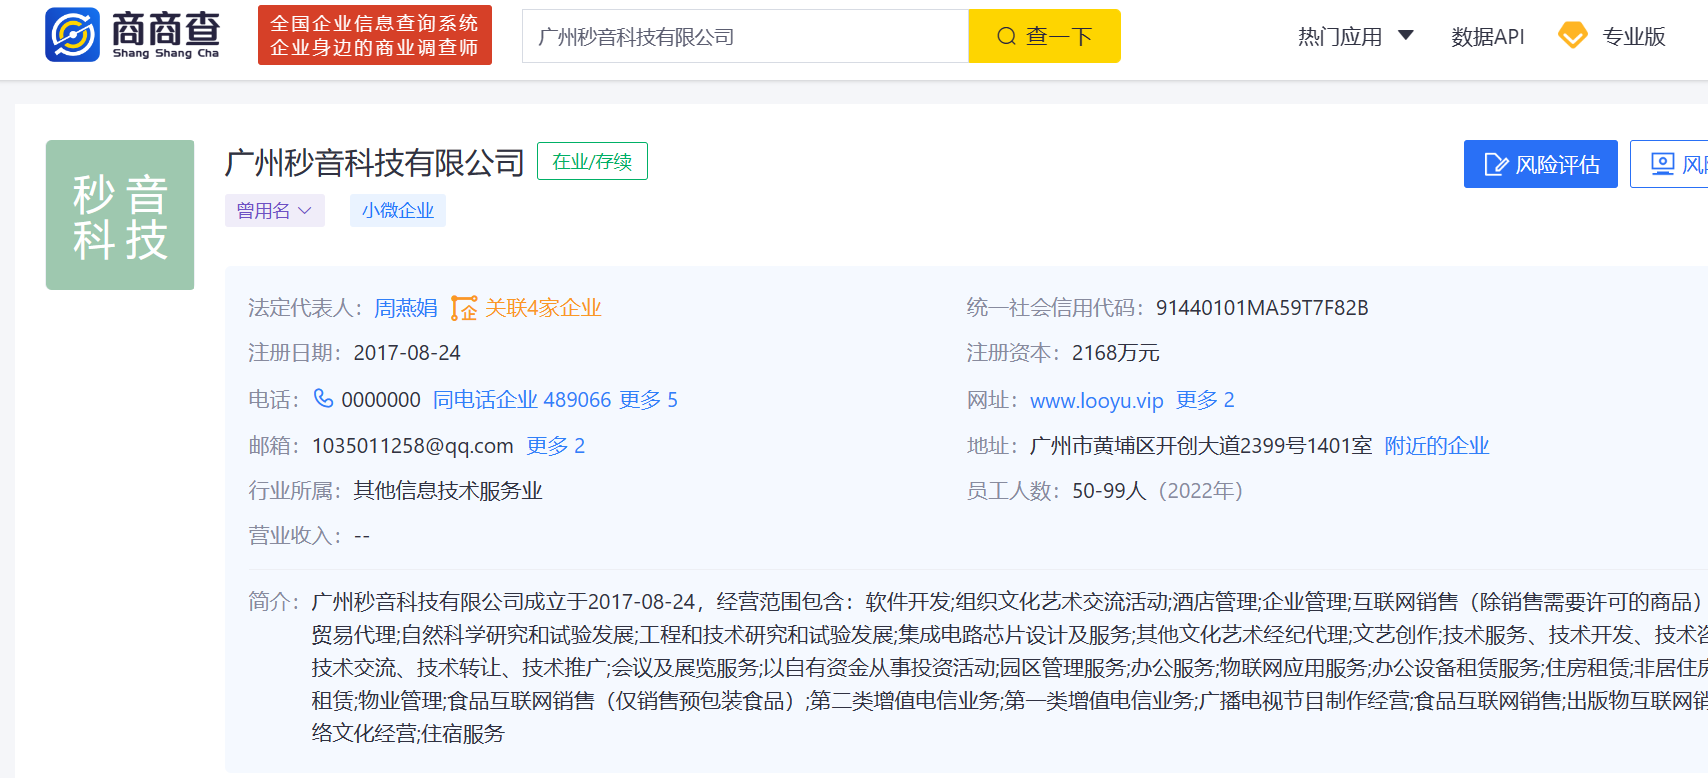The image size is (1708, 778).
Task: Expand the 热门应用 dropdown arrow
Action: tap(1406, 36)
